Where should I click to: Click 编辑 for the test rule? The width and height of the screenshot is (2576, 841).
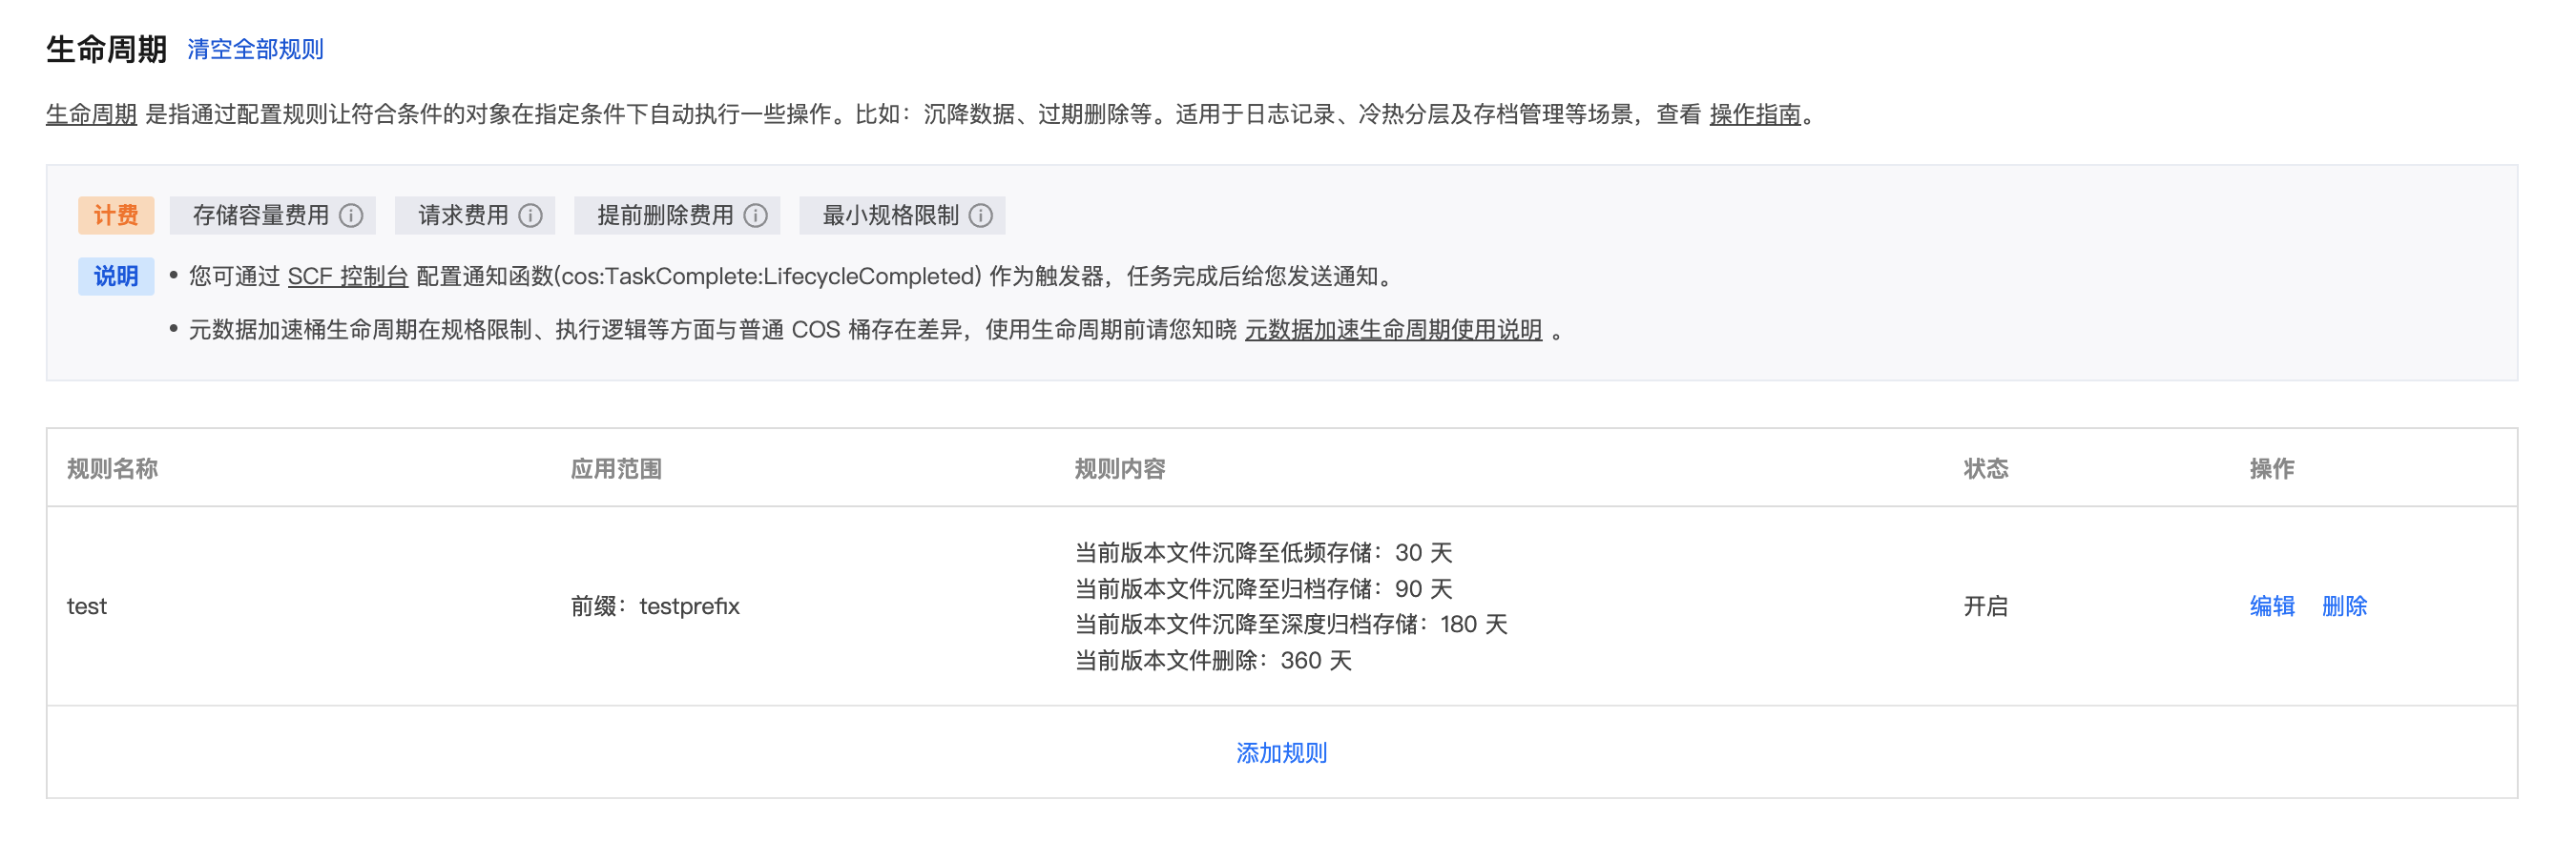coord(2271,606)
